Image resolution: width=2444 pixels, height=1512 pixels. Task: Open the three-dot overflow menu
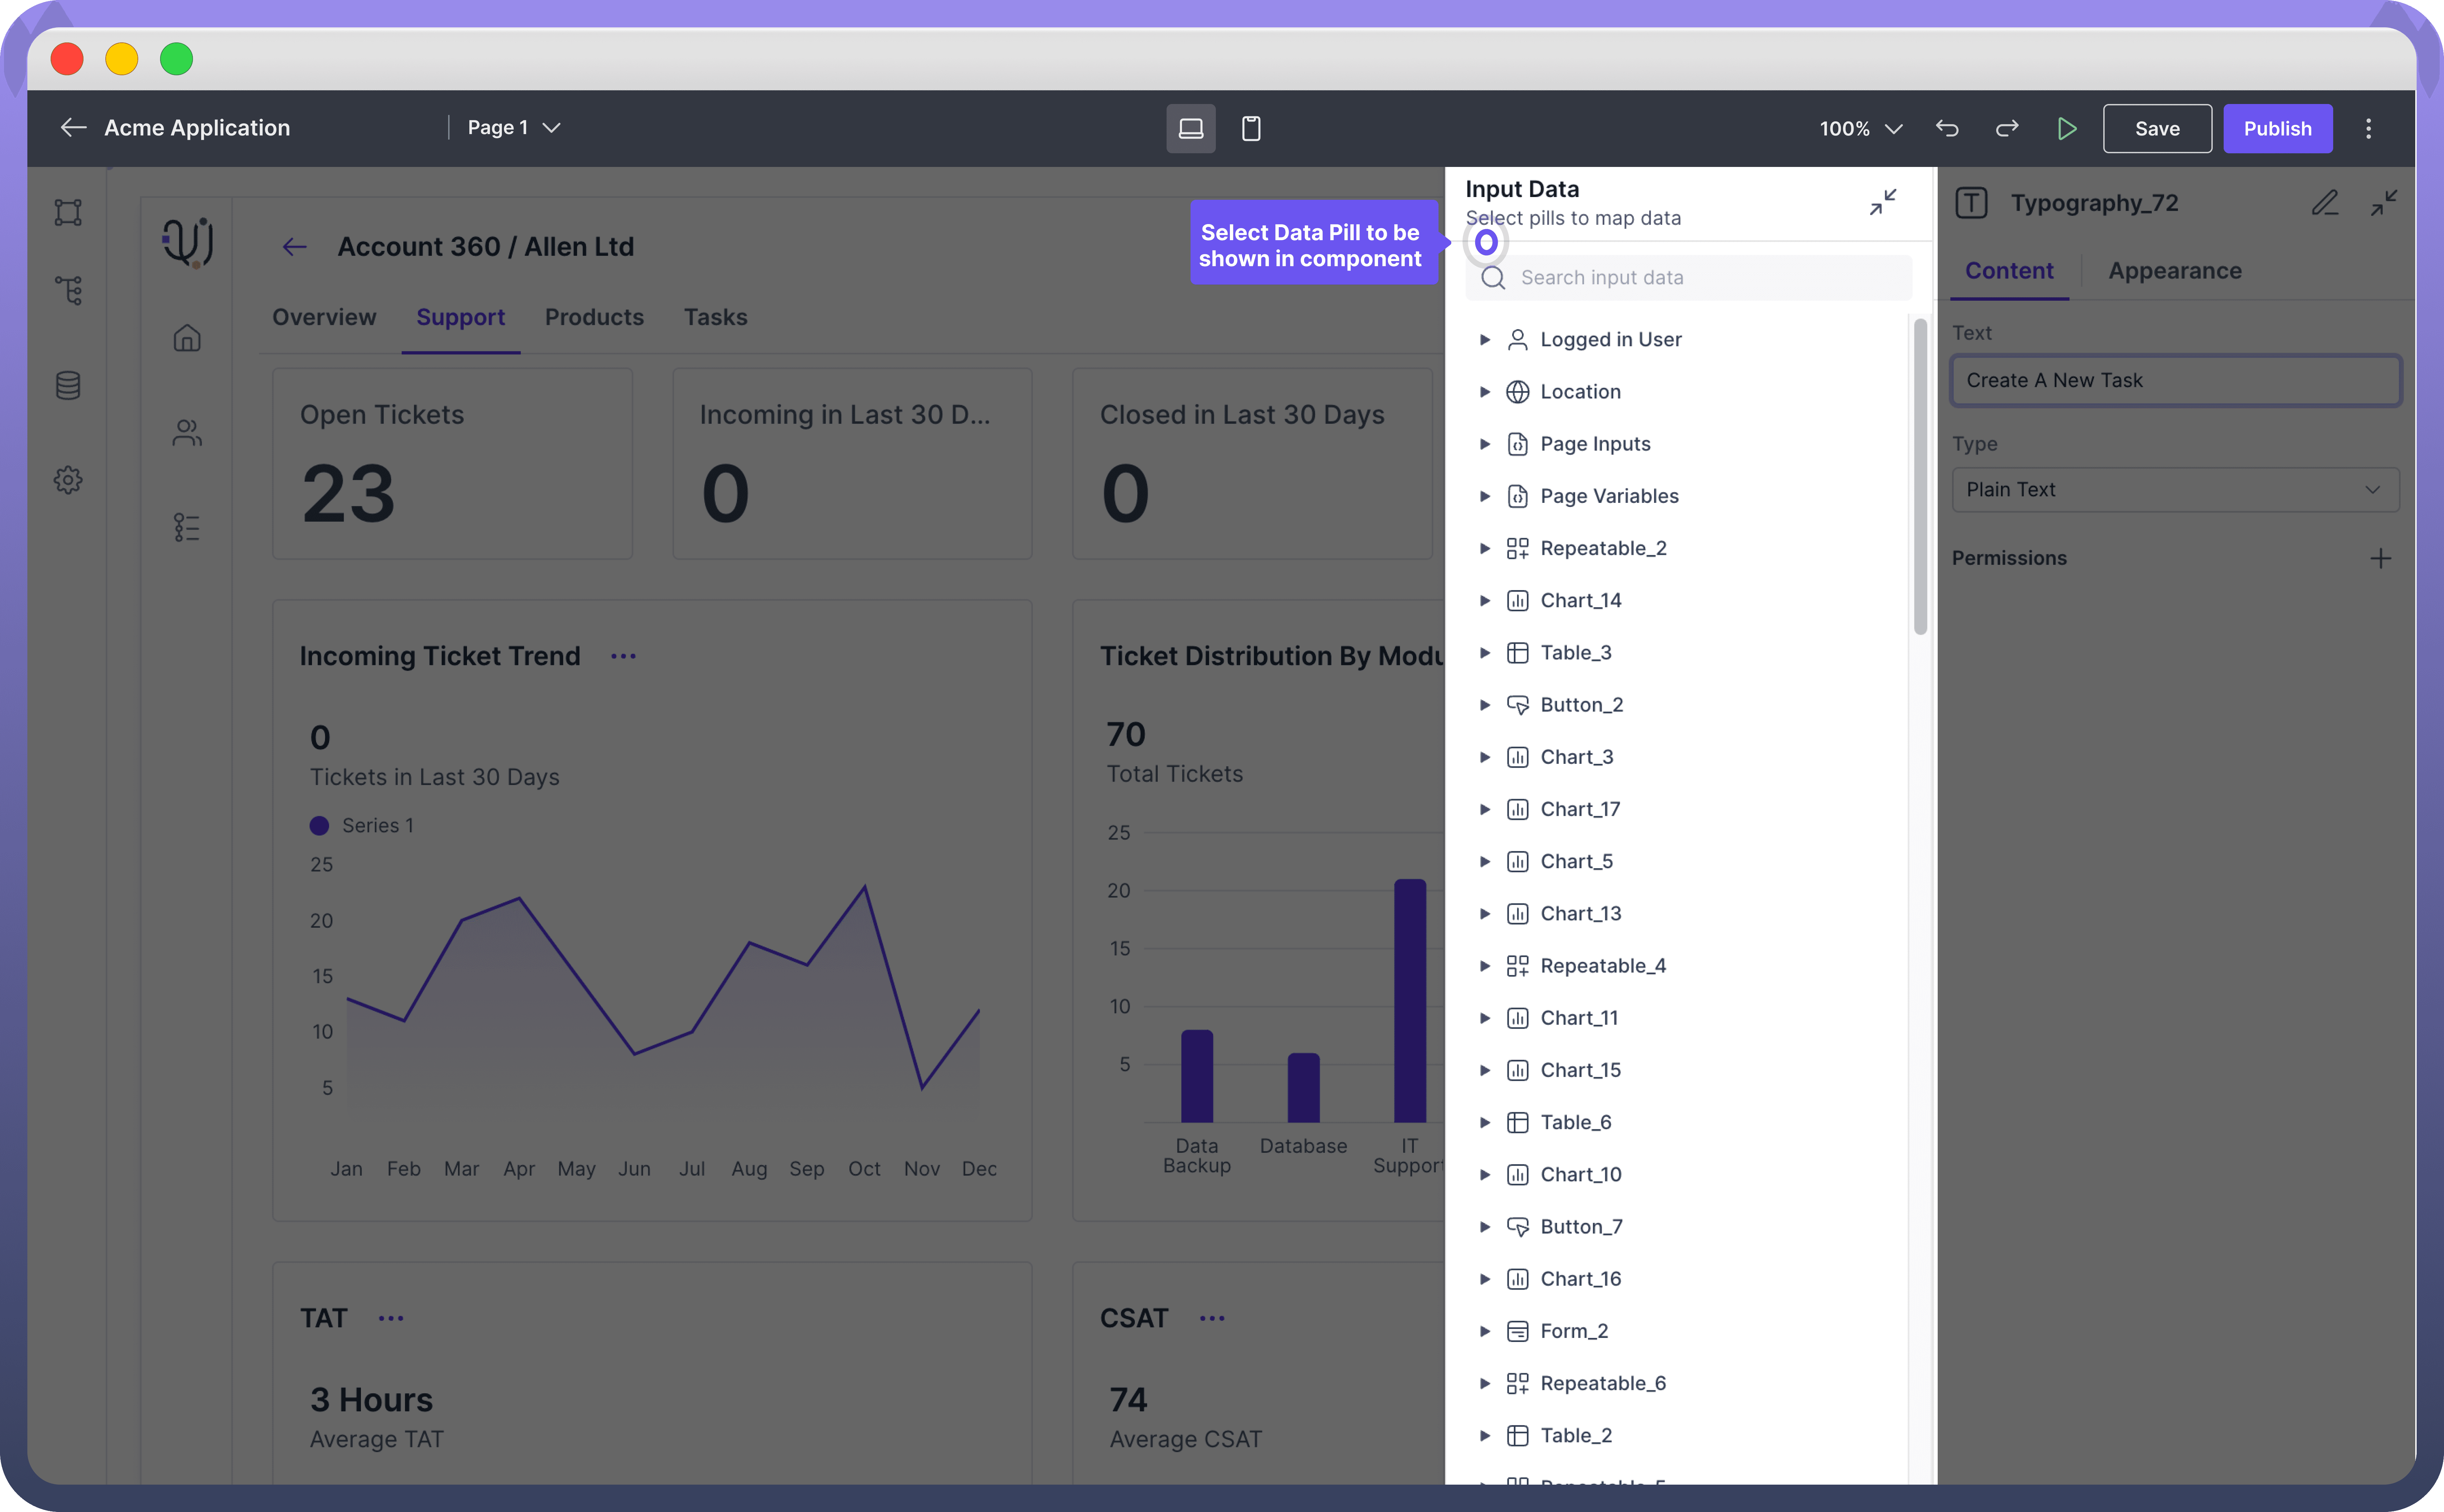2369,128
